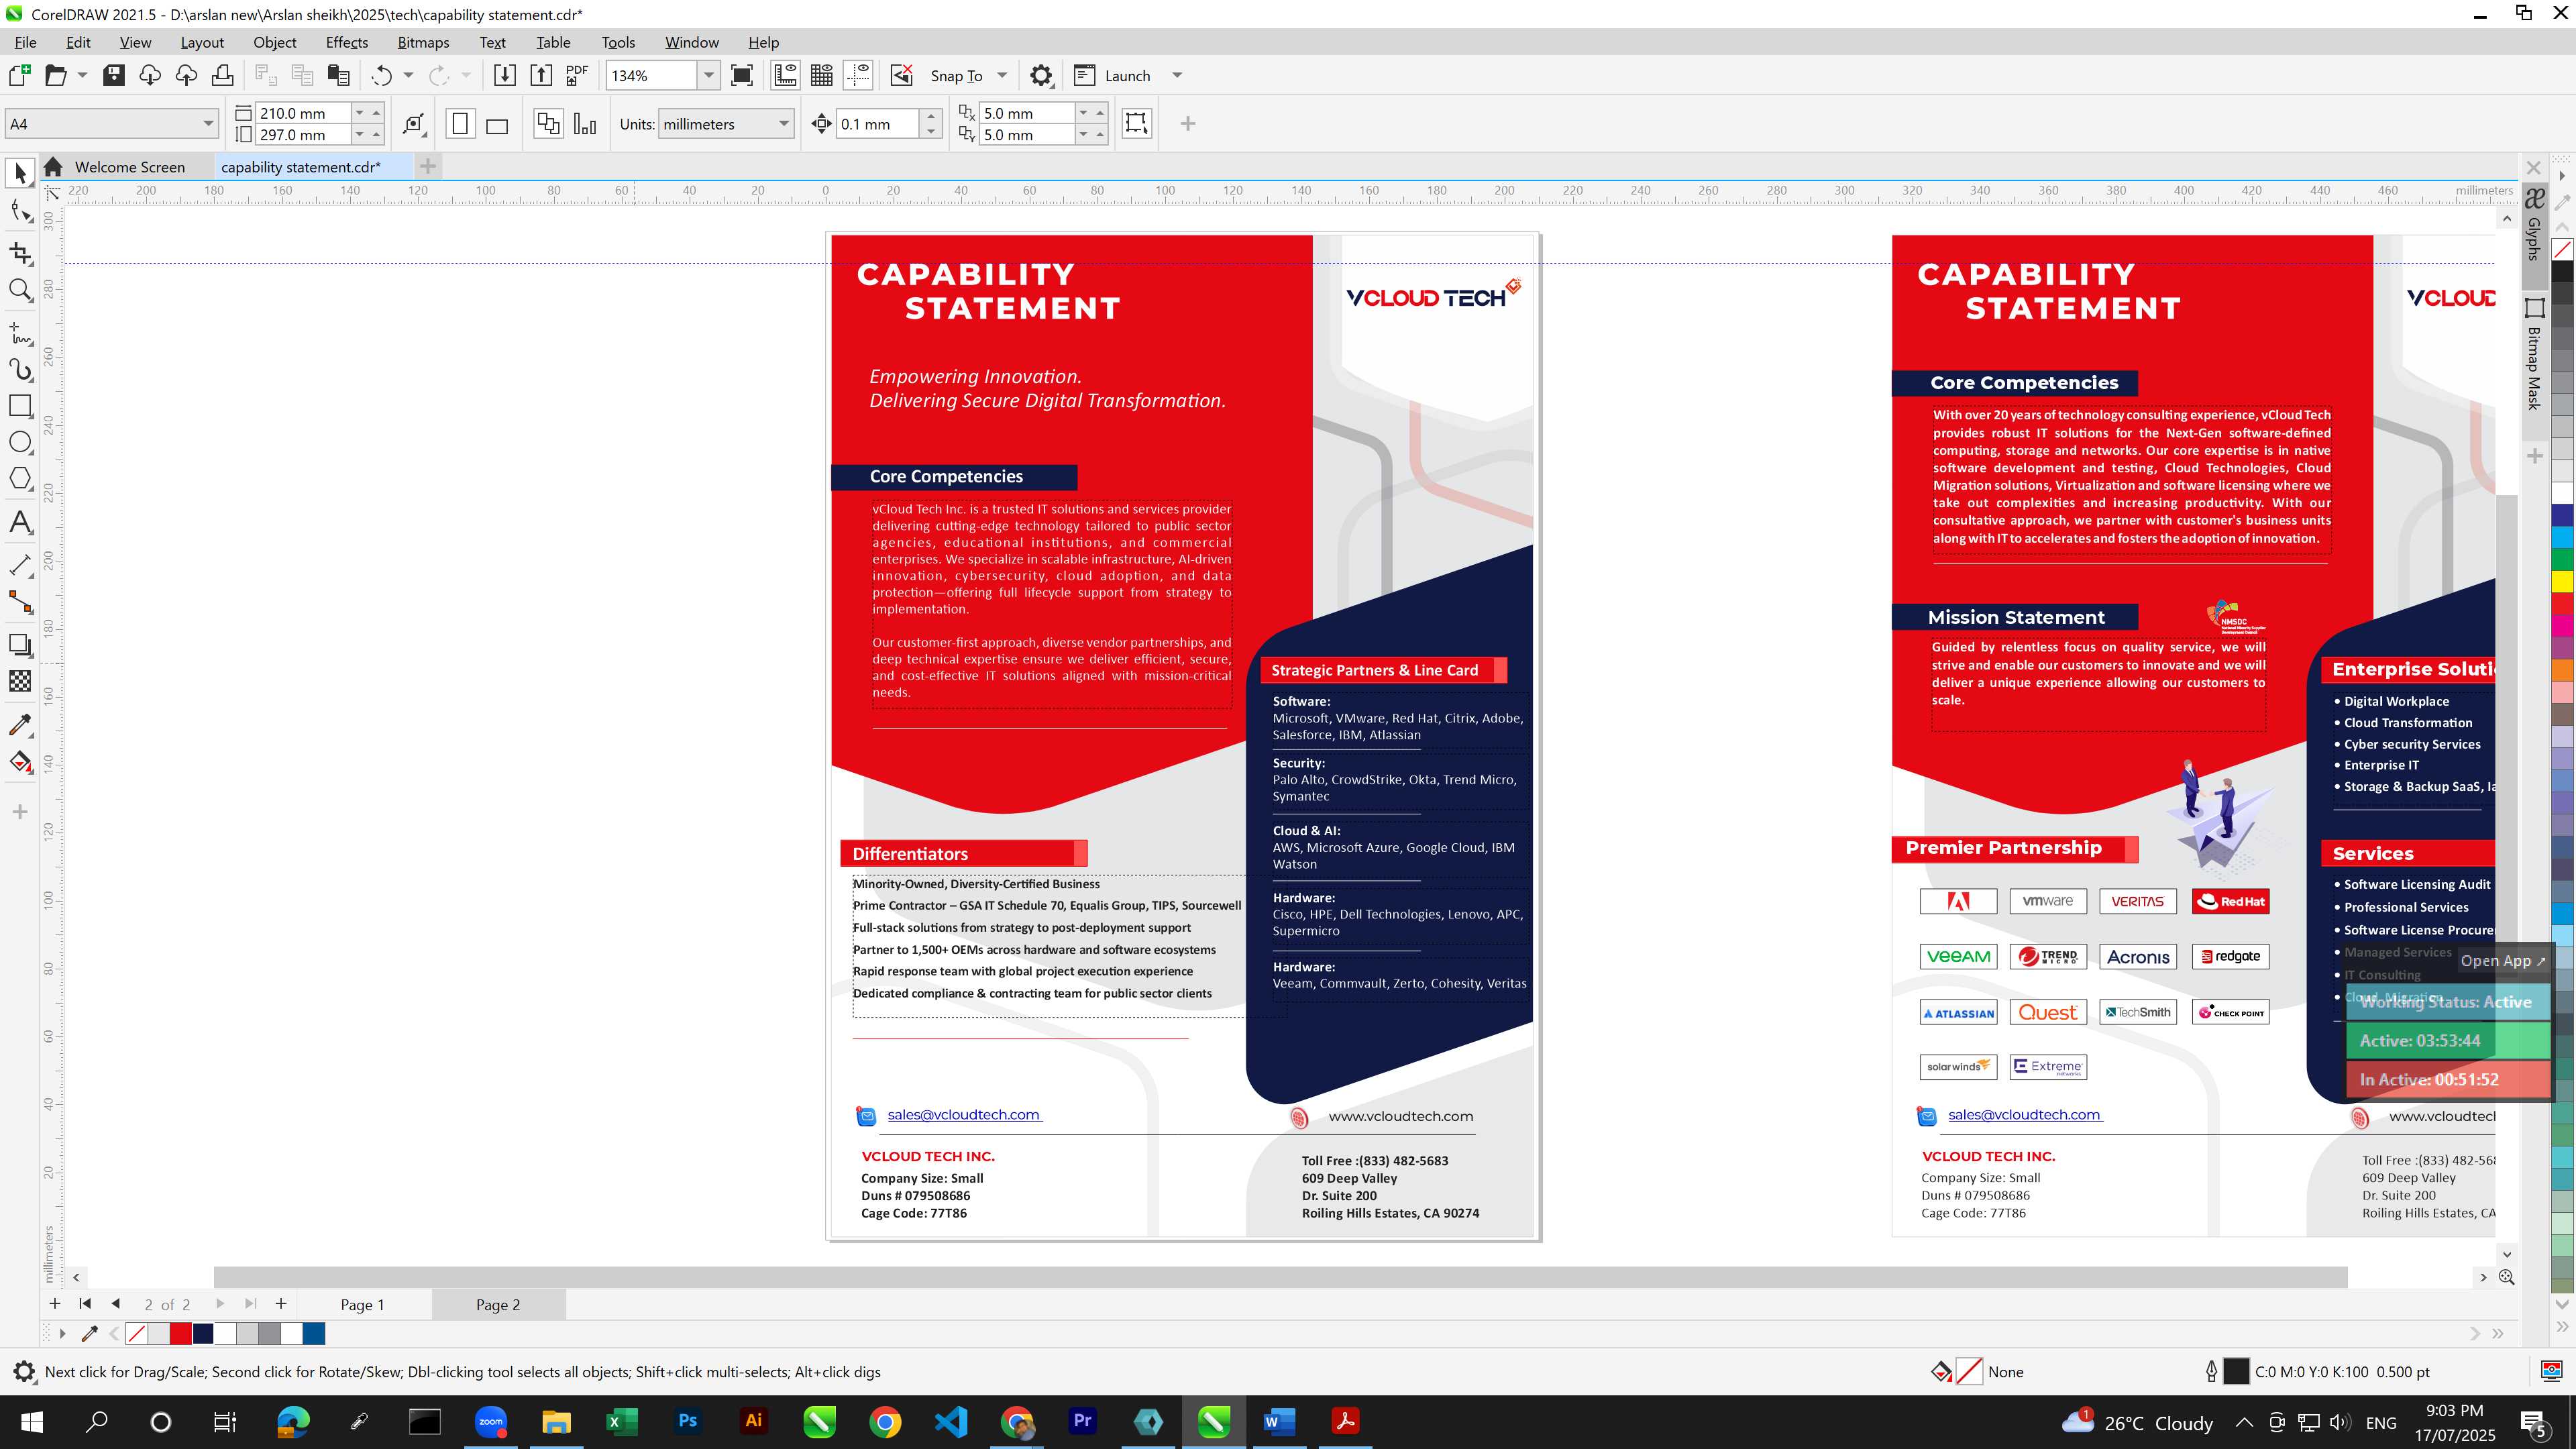Viewport: 2576px width, 1449px height.
Task: Toggle Show grid button
Action: click(x=822, y=75)
